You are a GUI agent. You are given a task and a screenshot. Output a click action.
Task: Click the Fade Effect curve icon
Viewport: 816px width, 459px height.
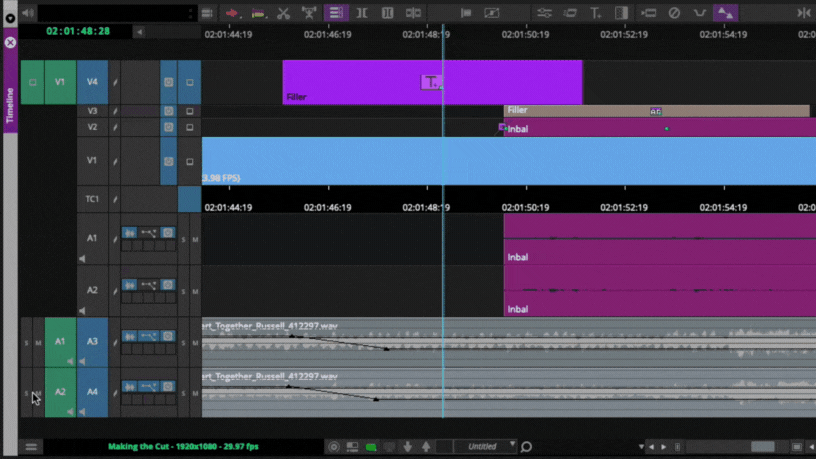[700, 13]
